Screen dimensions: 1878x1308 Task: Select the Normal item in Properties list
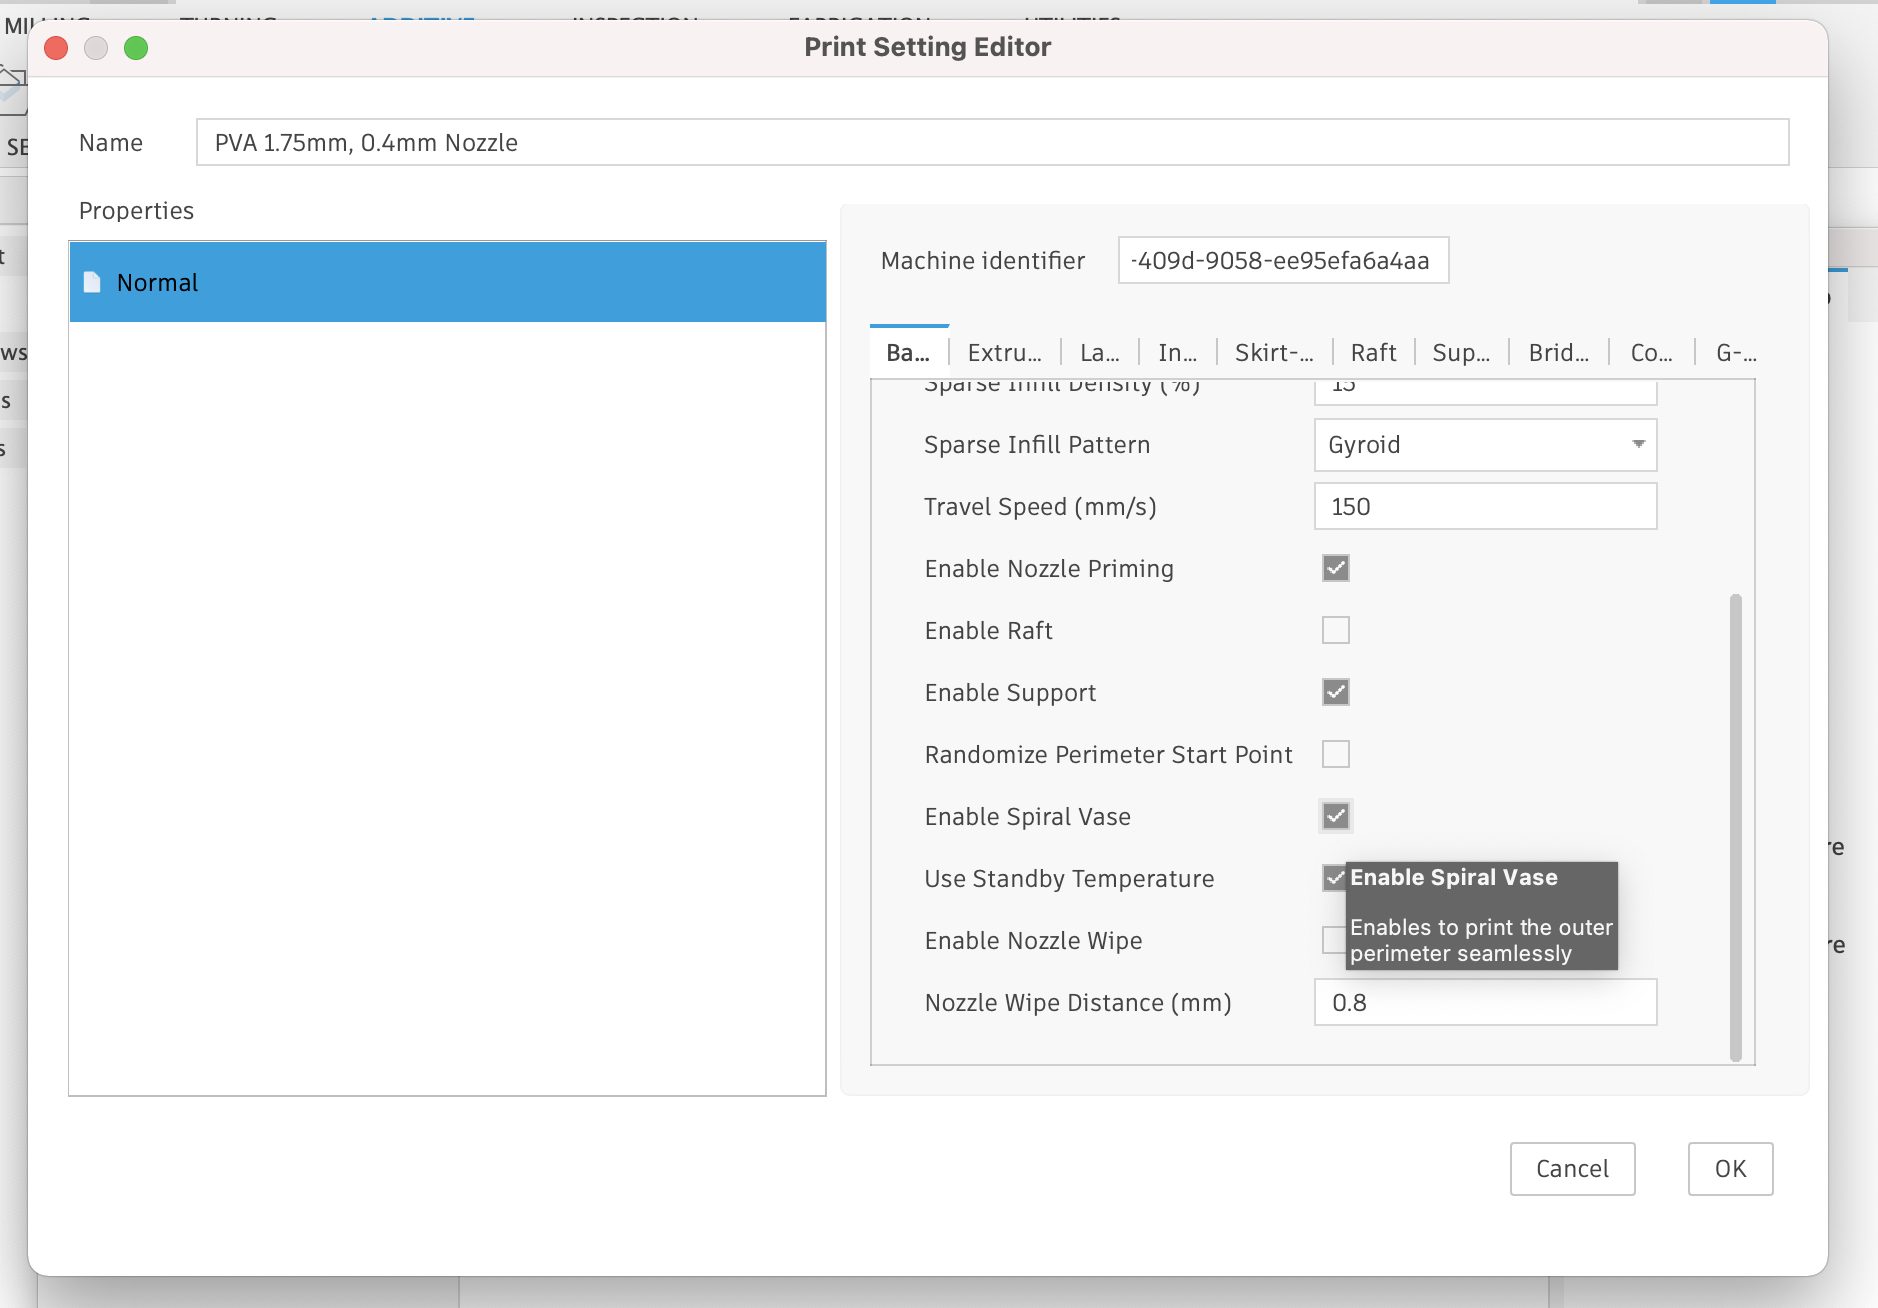point(447,282)
